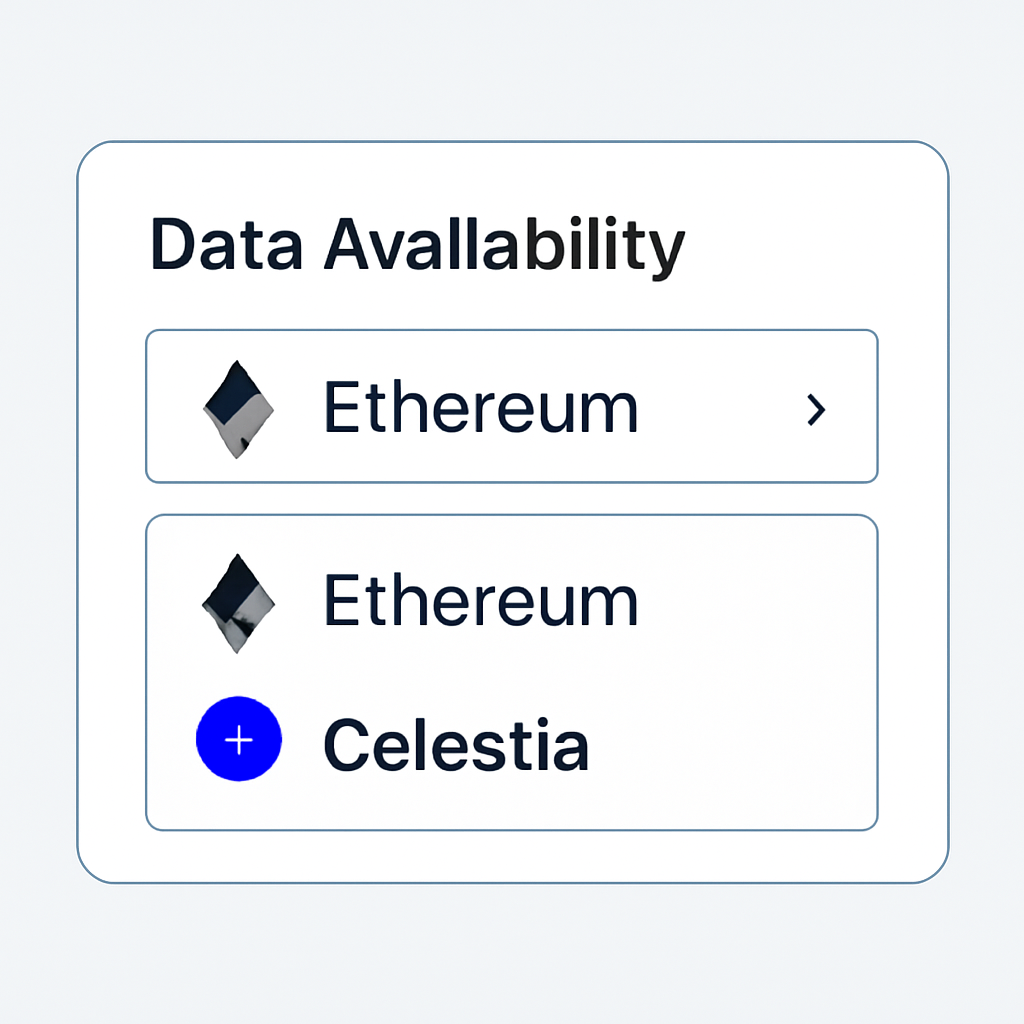
Task: Collapse the dropdown using the chevron
Action: click(x=817, y=409)
